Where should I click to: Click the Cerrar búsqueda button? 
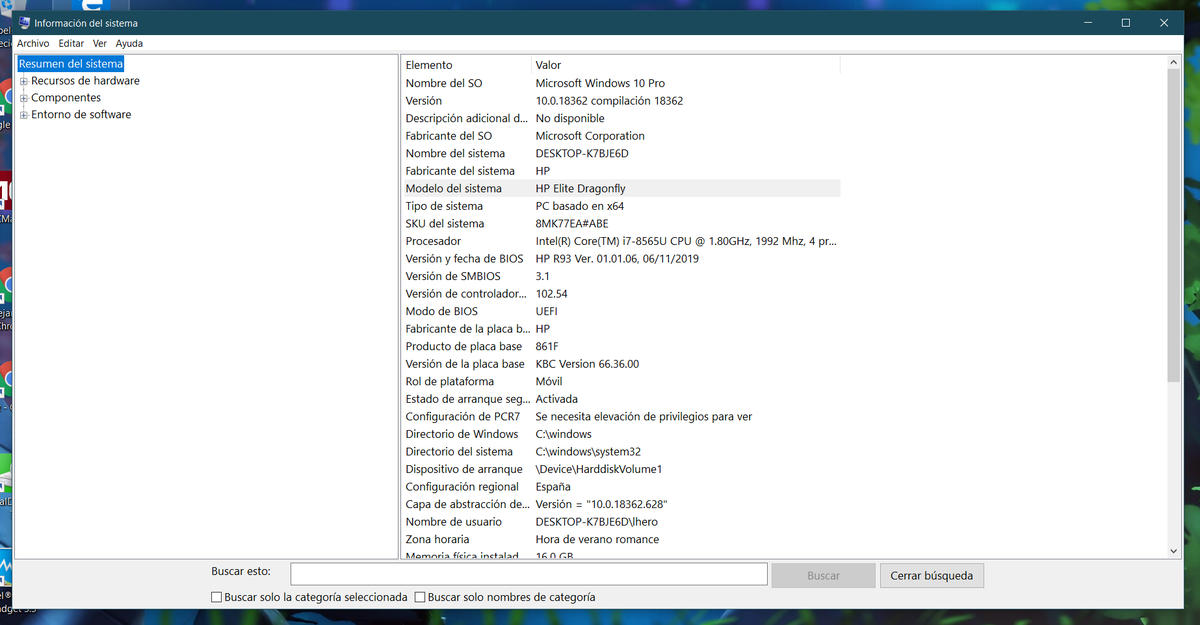tap(931, 575)
